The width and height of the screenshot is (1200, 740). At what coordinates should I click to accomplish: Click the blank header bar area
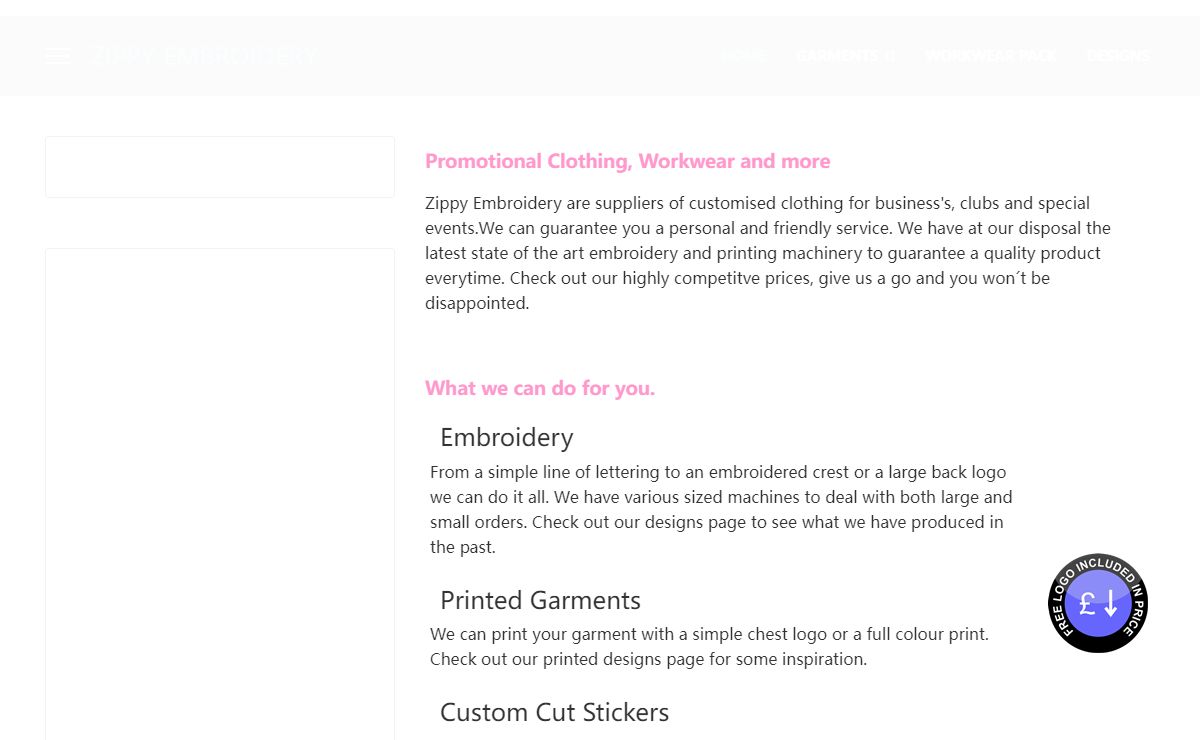coord(520,56)
